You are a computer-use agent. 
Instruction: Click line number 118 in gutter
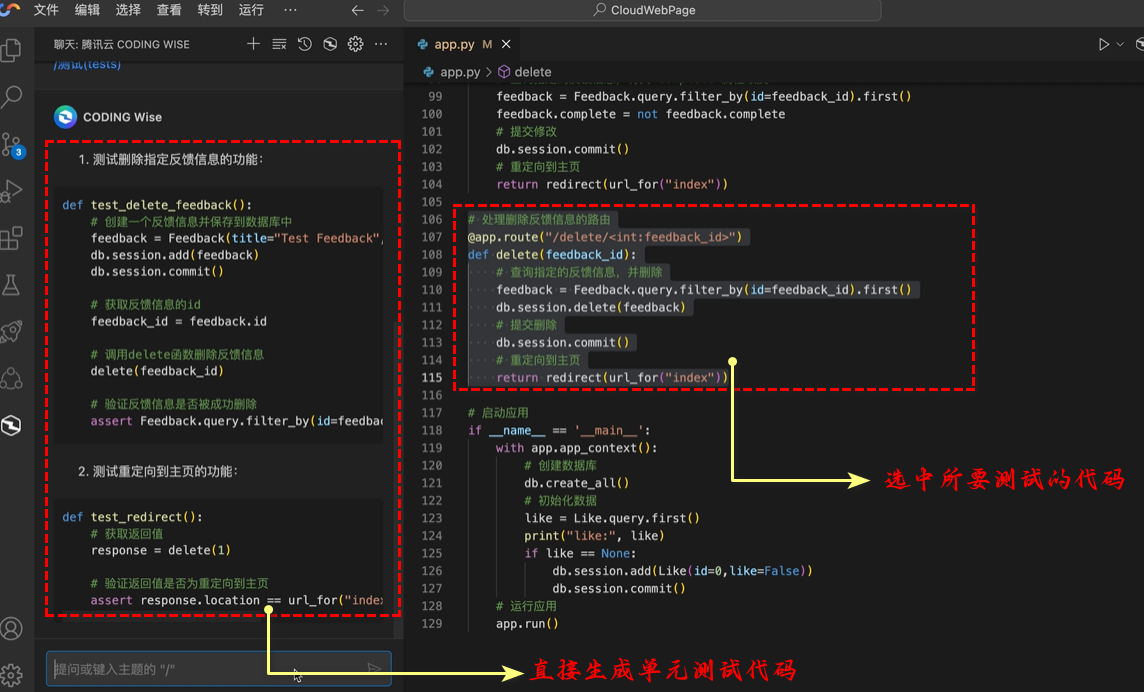(x=432, y=430)
